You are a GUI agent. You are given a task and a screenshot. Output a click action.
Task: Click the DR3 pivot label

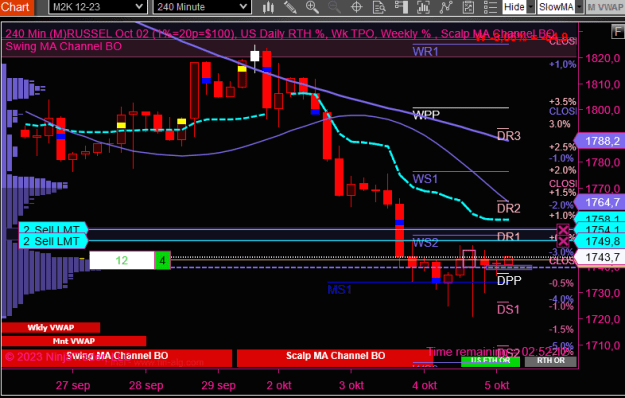509,135
